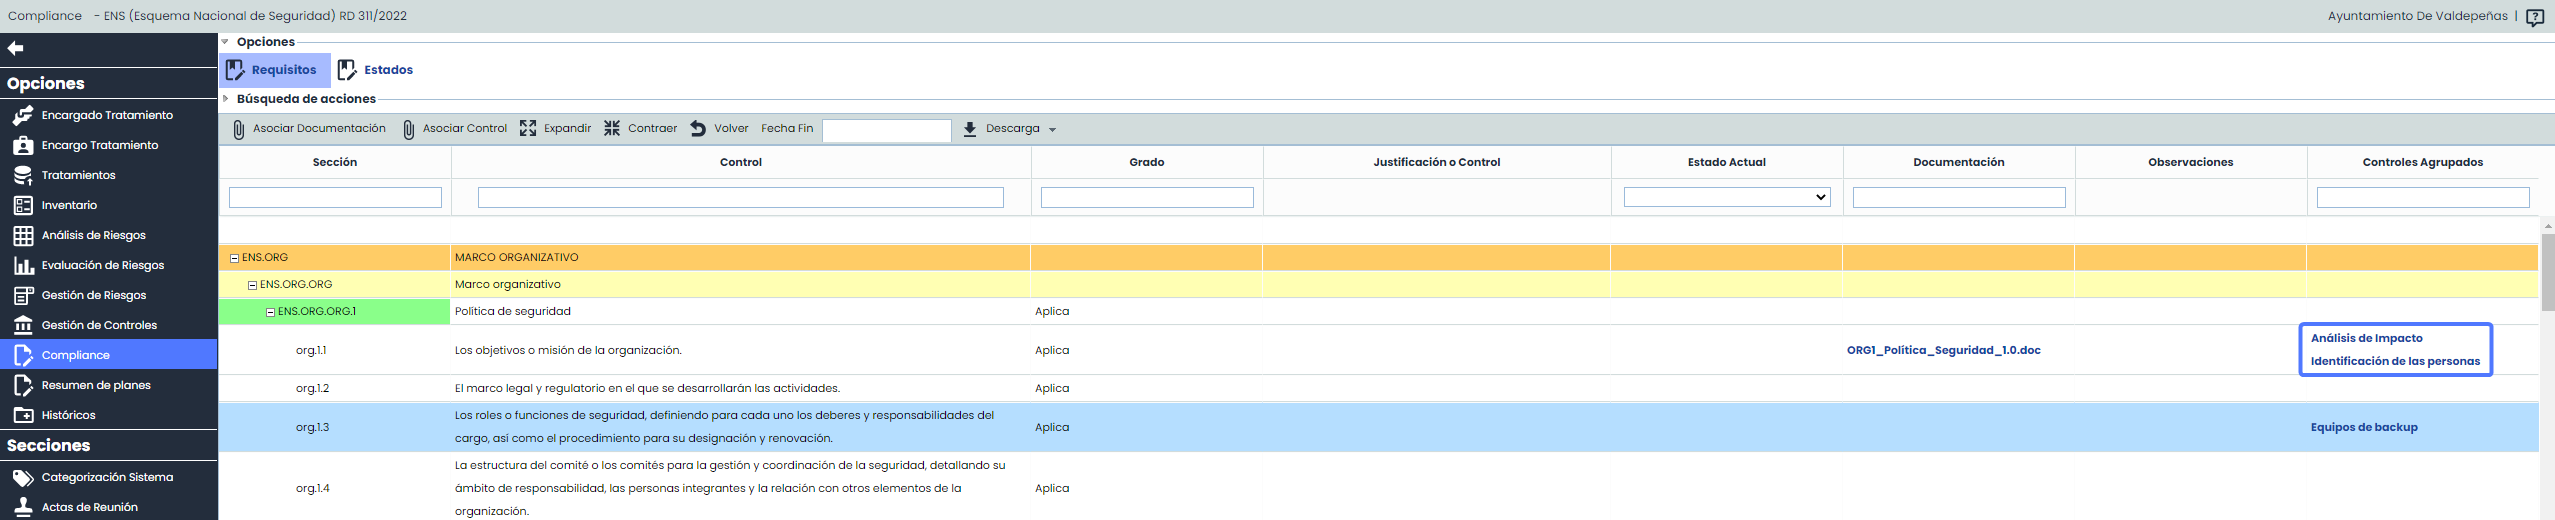Open Gestión de Controles in sidebar
This screenshot has height=520, width=2555.
click(99, 325)
